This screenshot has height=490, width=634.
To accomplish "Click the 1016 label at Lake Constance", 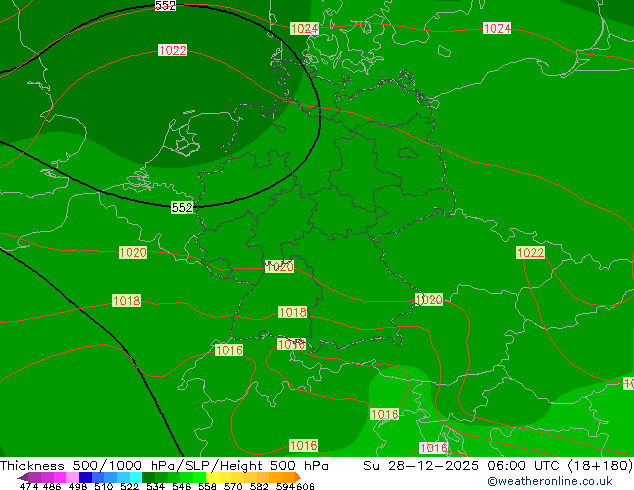I will coord(292,344).
